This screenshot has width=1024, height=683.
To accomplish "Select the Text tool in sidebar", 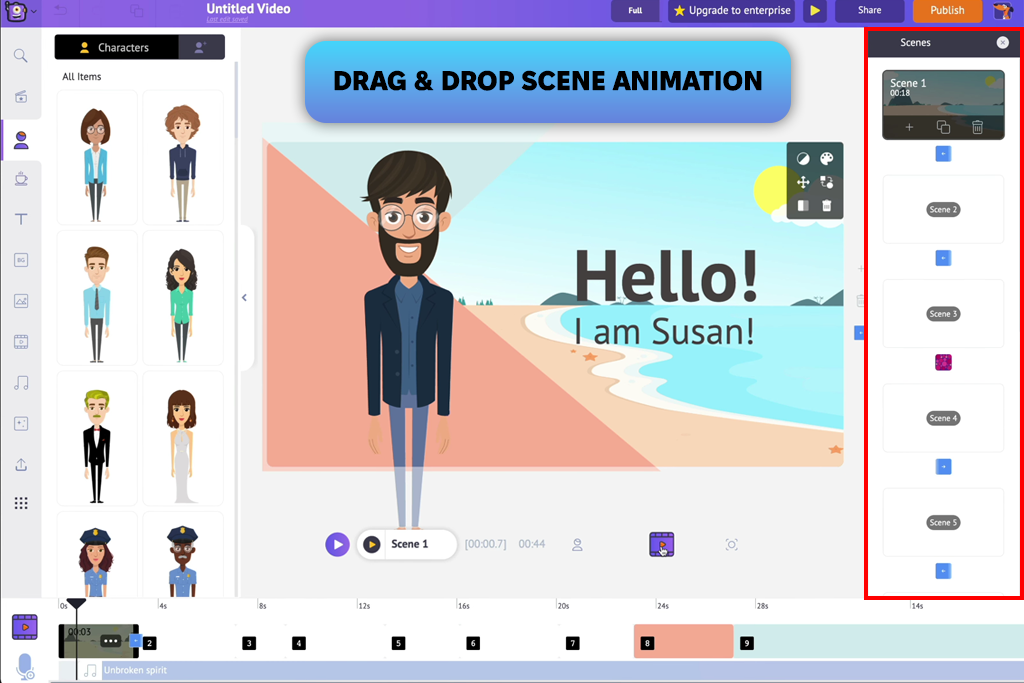I will 21,219.
